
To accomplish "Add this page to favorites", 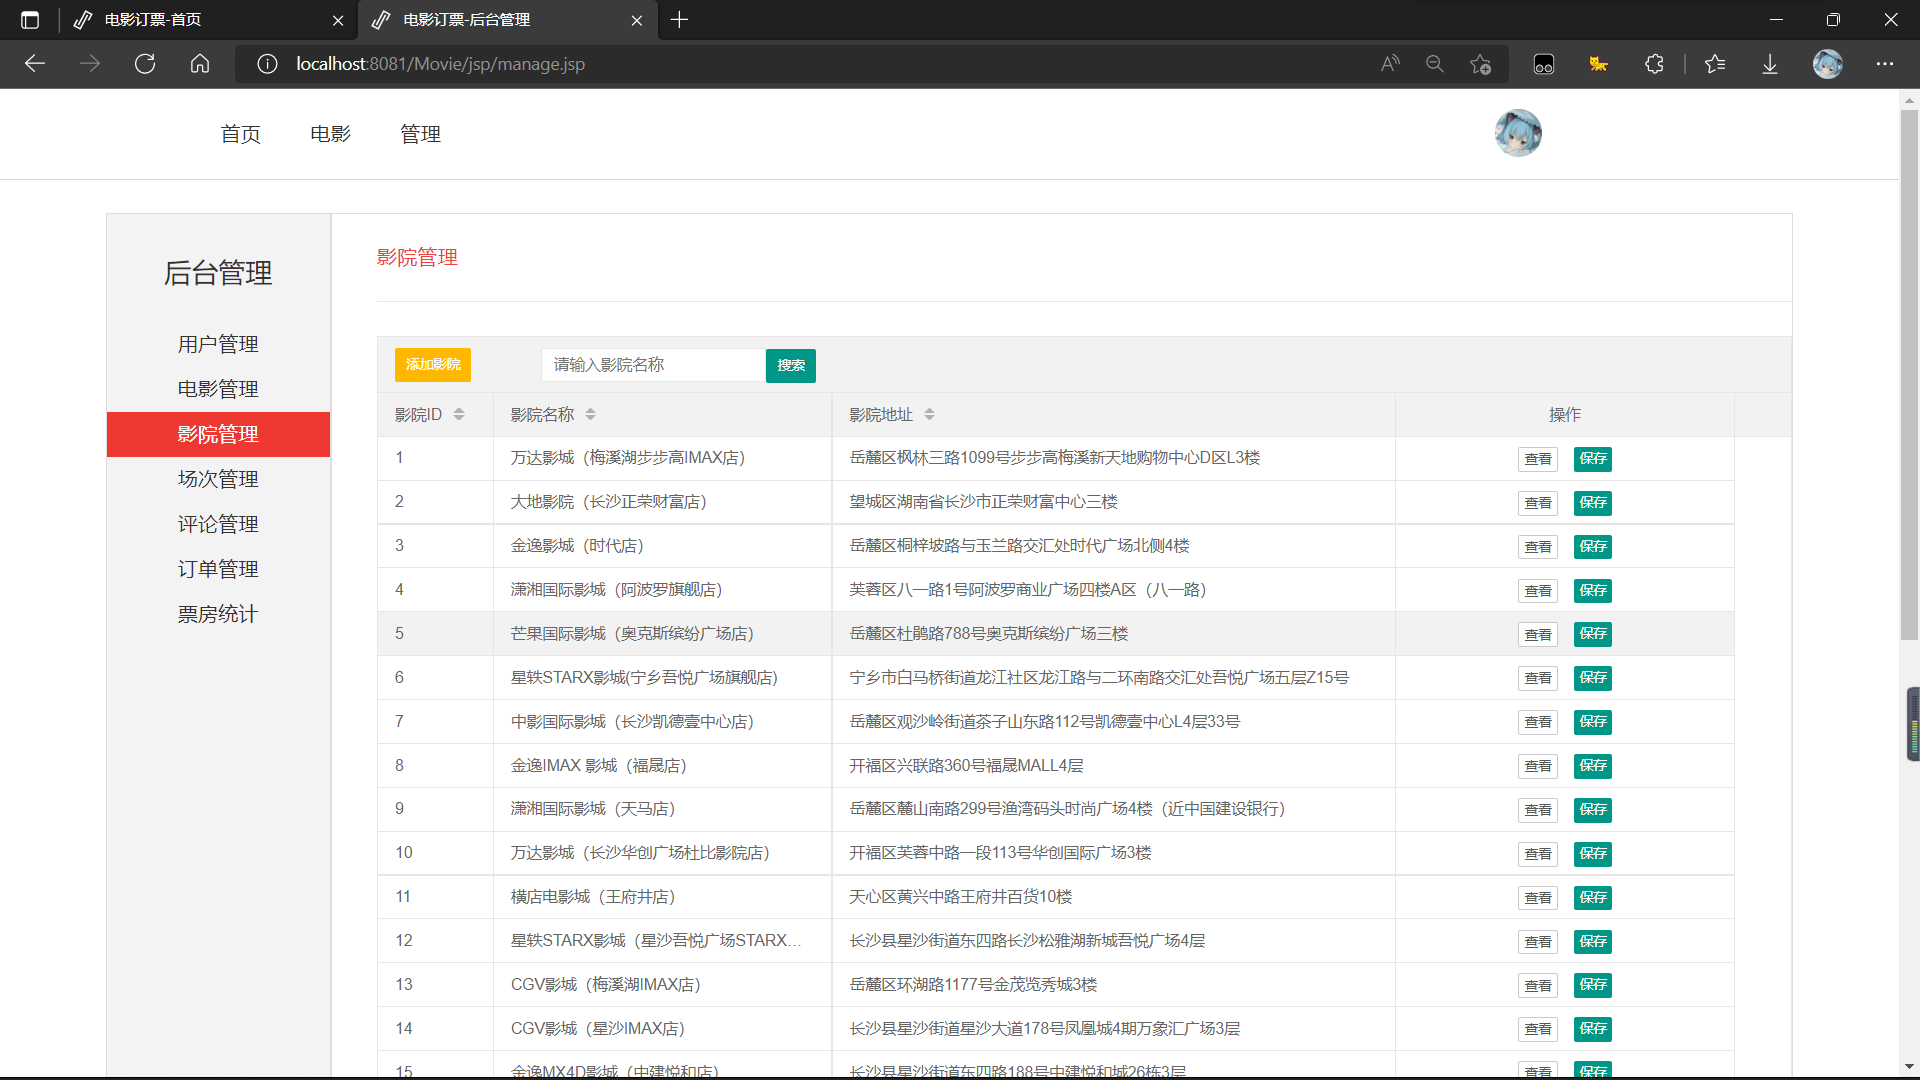I will click(x=1481, y=63).
